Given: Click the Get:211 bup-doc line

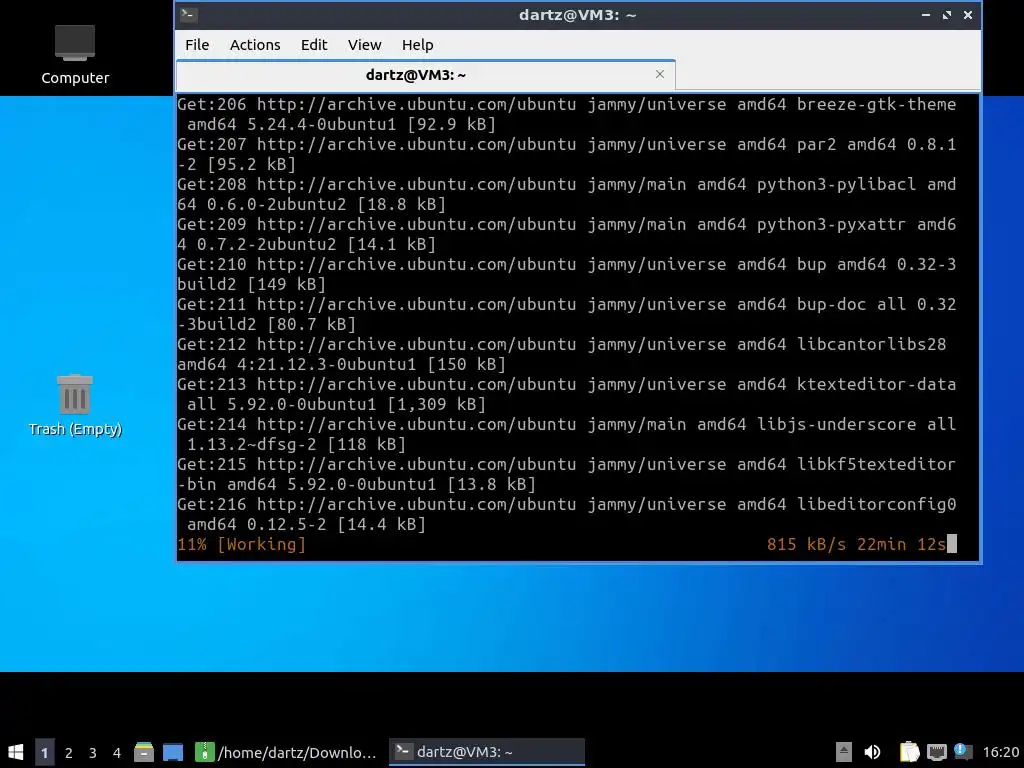Looking at the screenshot, I should coord(567,314).
